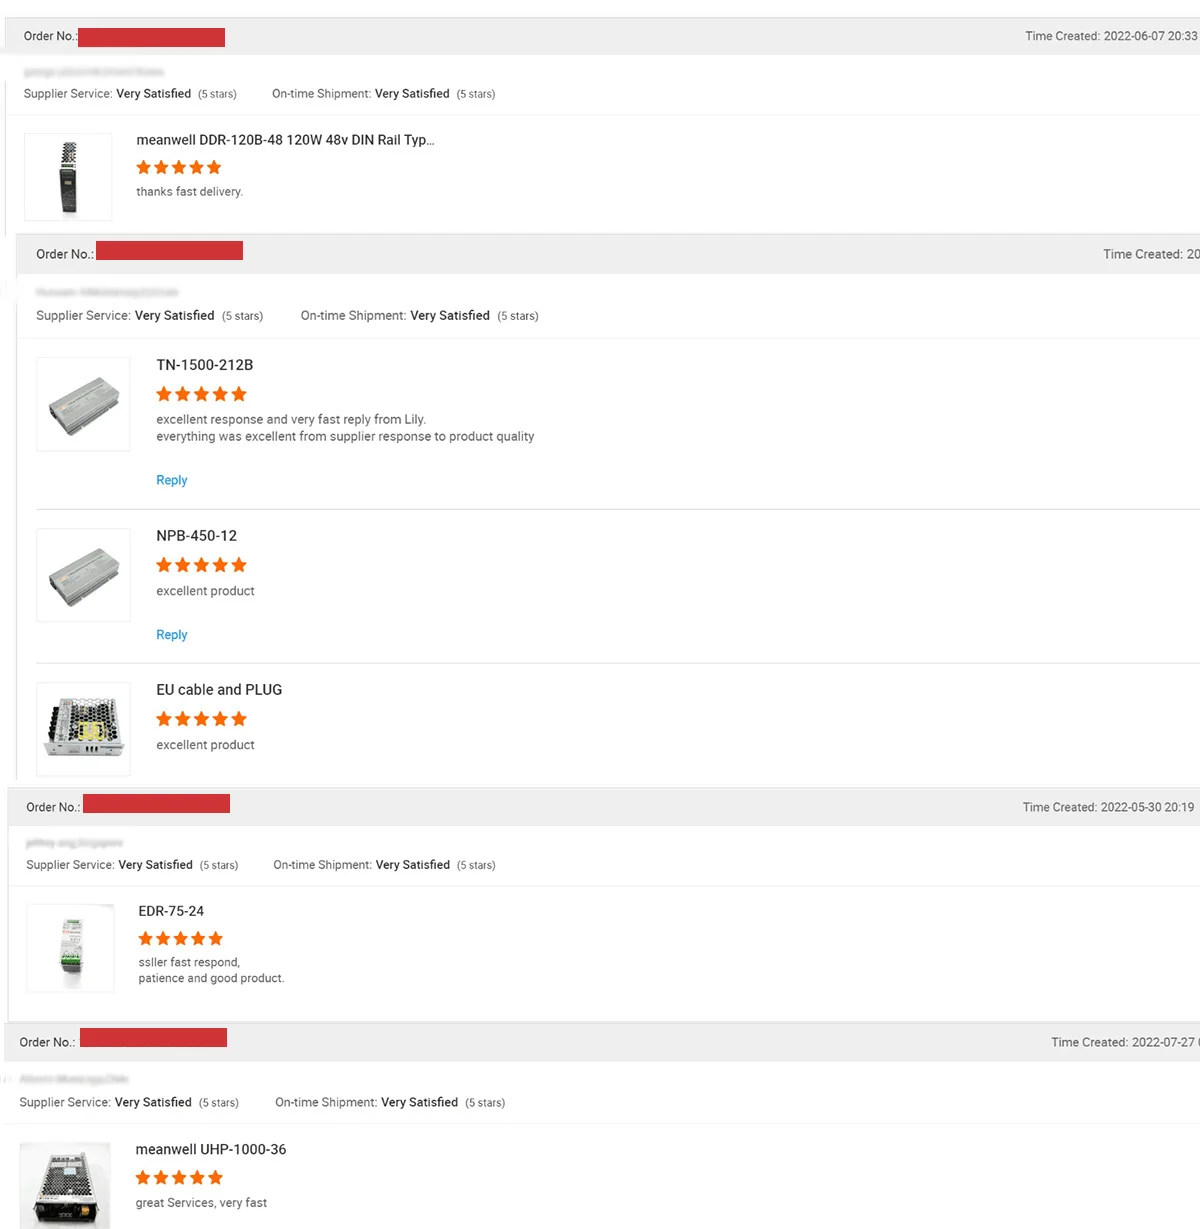Open the EU cable and PLUG title
The image size is (1200, 1229).
(x=219, y=690)
